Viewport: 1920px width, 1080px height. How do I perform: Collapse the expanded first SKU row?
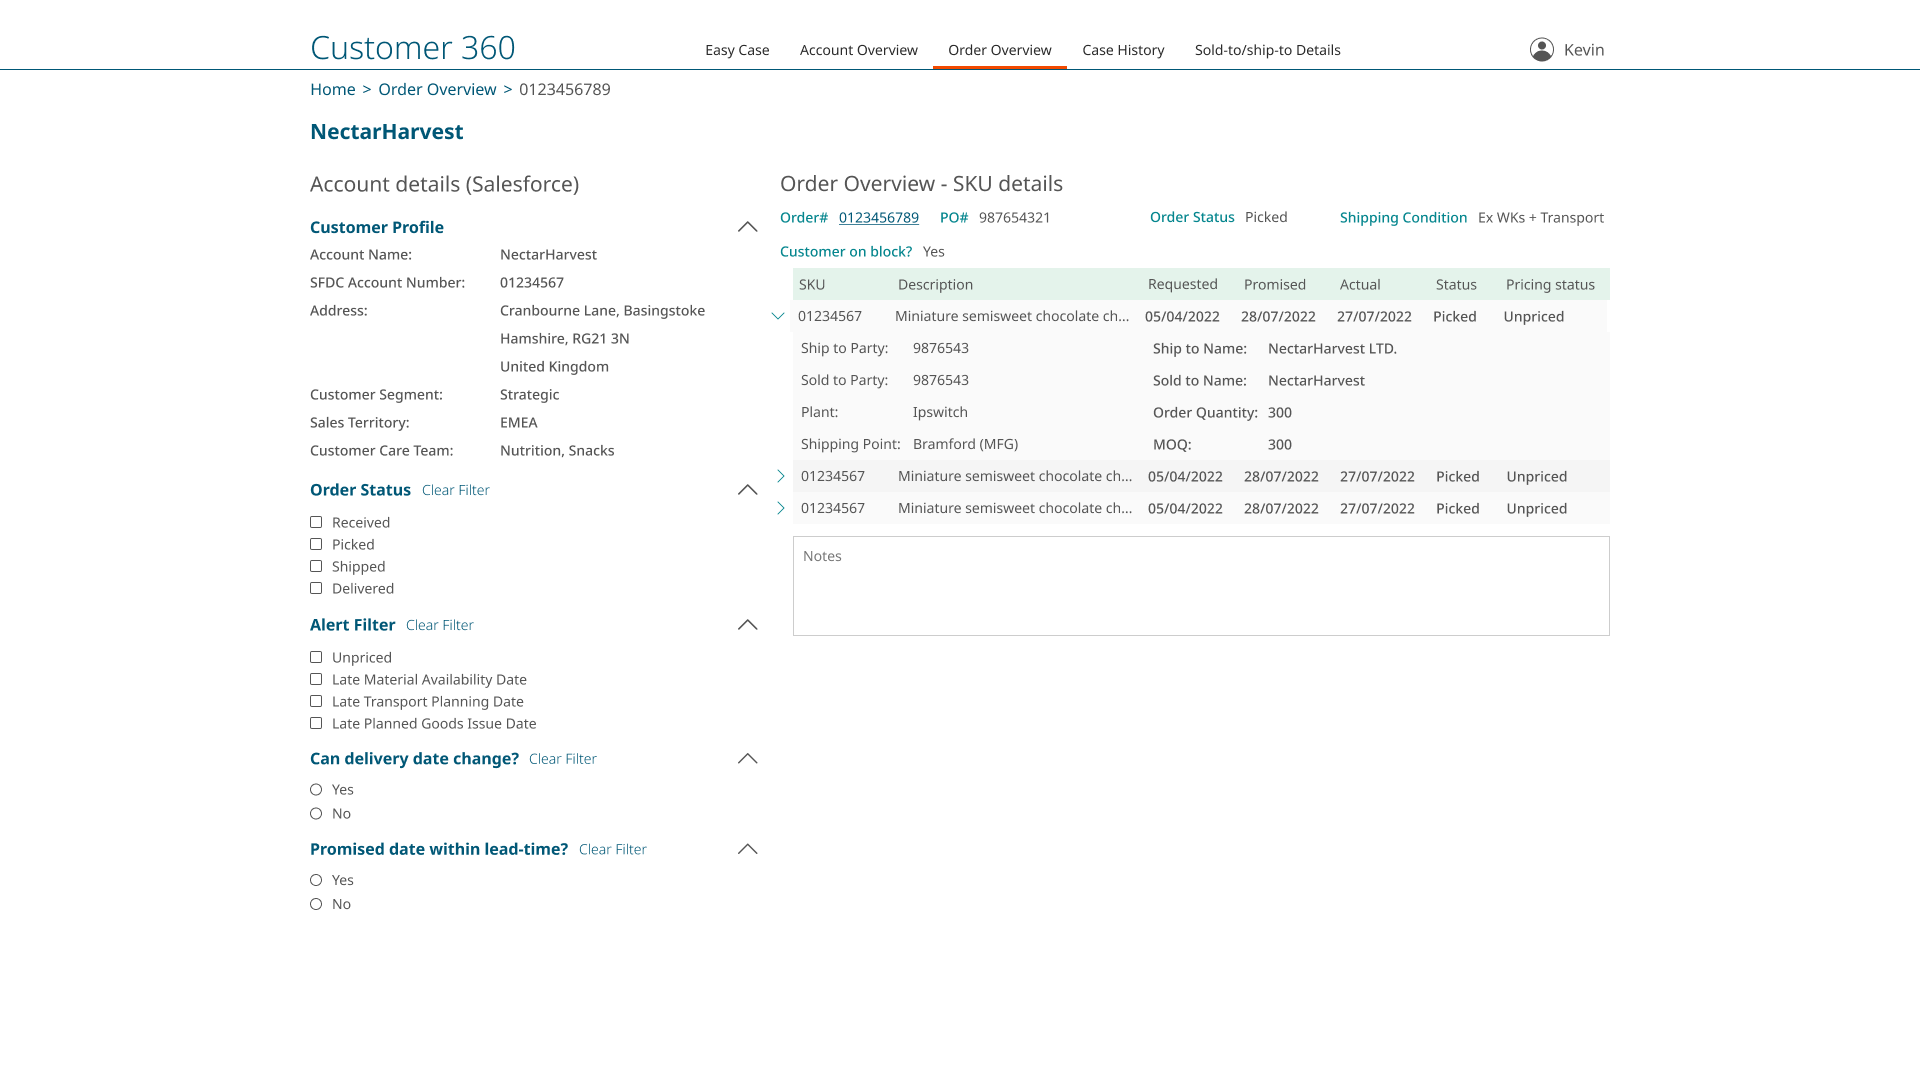tap(779, 315)
